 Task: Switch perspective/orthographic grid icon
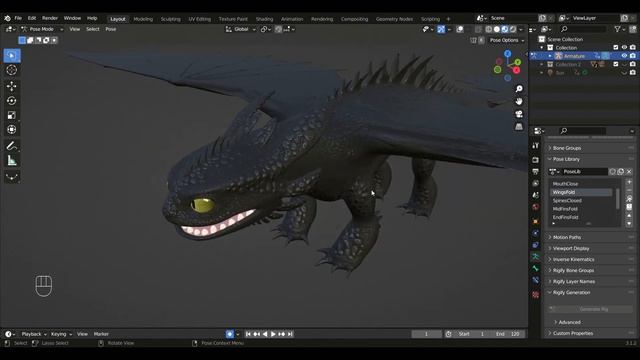(x=519, y=127)
